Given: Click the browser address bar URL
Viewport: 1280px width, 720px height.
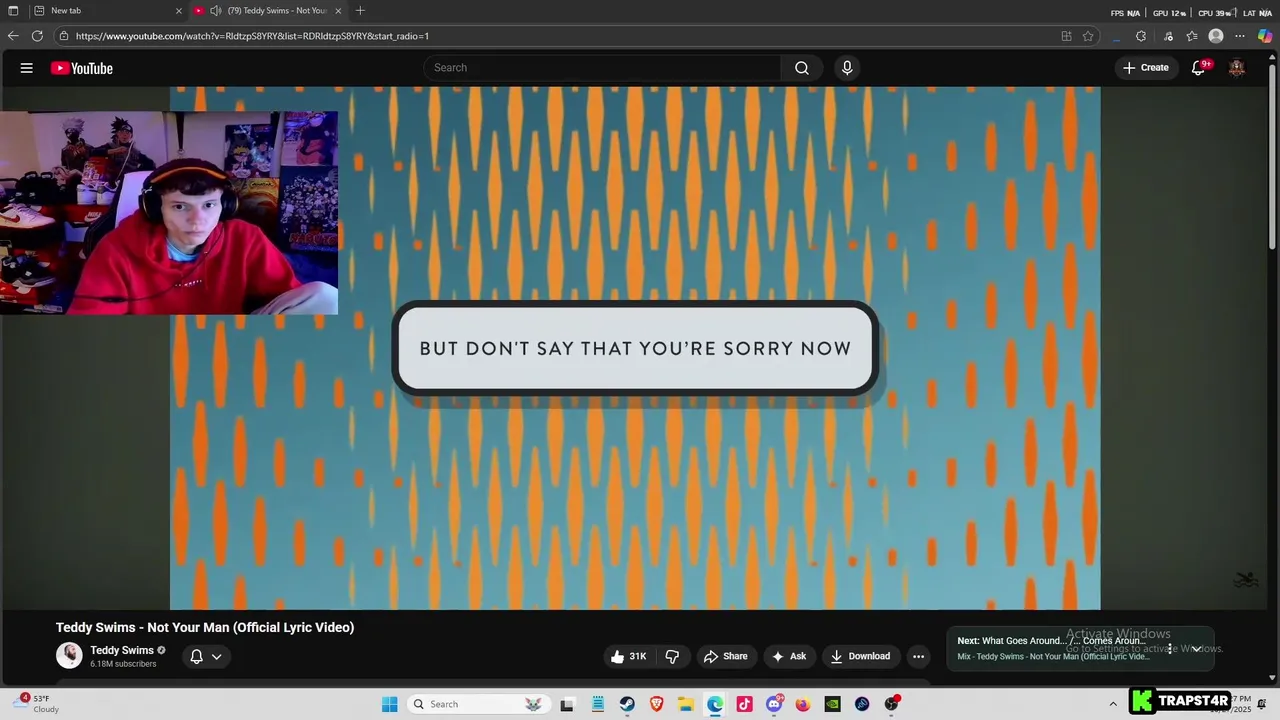Looking at the screenshot, I should 252,36.
